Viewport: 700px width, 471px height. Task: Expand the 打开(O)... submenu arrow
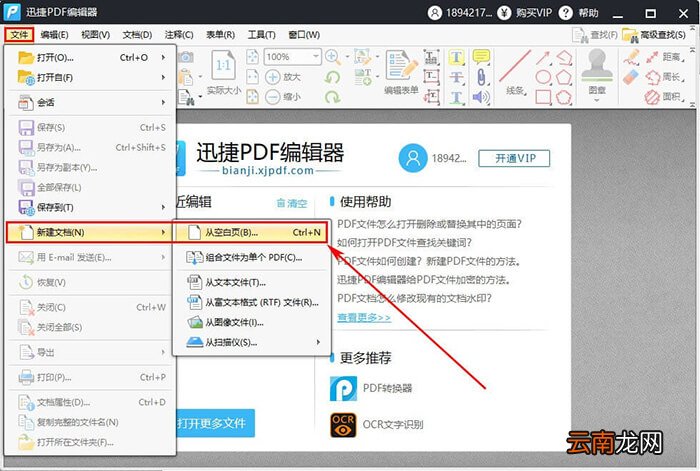click(x=163, y=58)
